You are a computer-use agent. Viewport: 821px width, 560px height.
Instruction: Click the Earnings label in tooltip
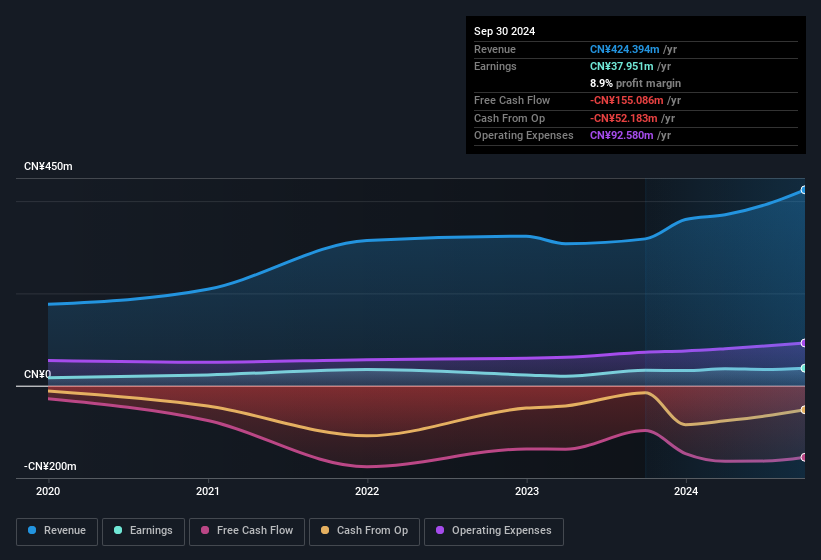[x=495, y=66]
